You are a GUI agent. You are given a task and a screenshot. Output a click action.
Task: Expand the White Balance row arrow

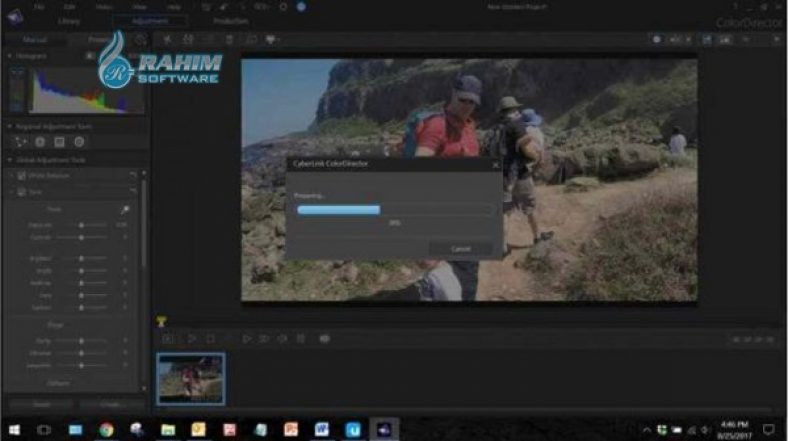[x=12, y=176]
